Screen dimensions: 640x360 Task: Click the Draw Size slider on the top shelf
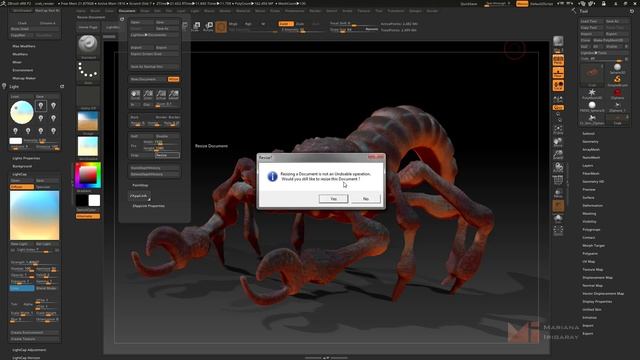(x=353, y=29)
